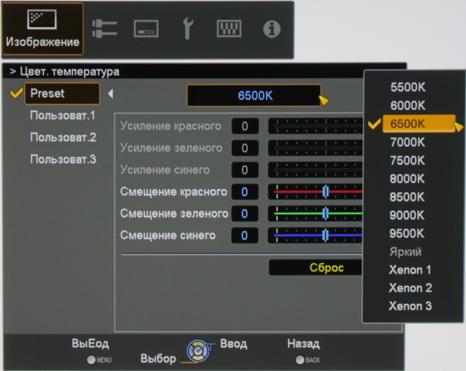Click the Назад label
This screenshot has height=371, width=466.
coord(303,344)
